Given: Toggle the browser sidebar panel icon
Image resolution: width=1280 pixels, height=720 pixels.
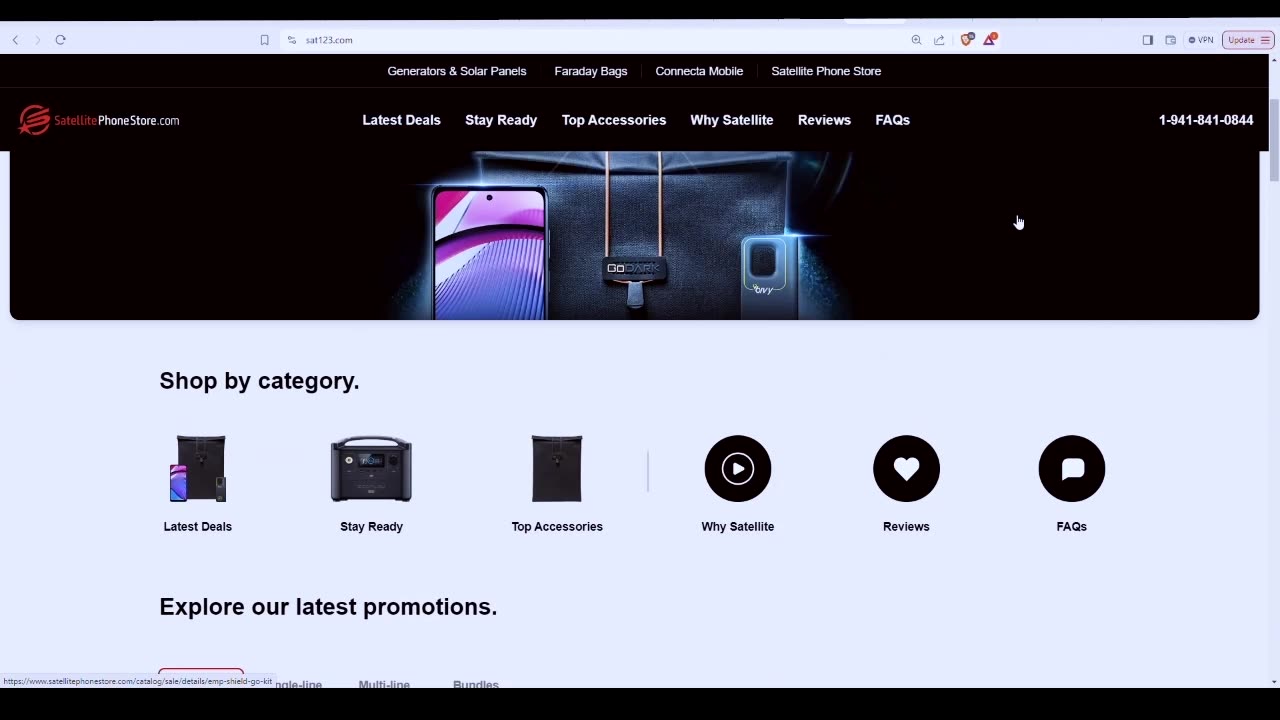Looking at the screenshot, I should point(1147,40).
